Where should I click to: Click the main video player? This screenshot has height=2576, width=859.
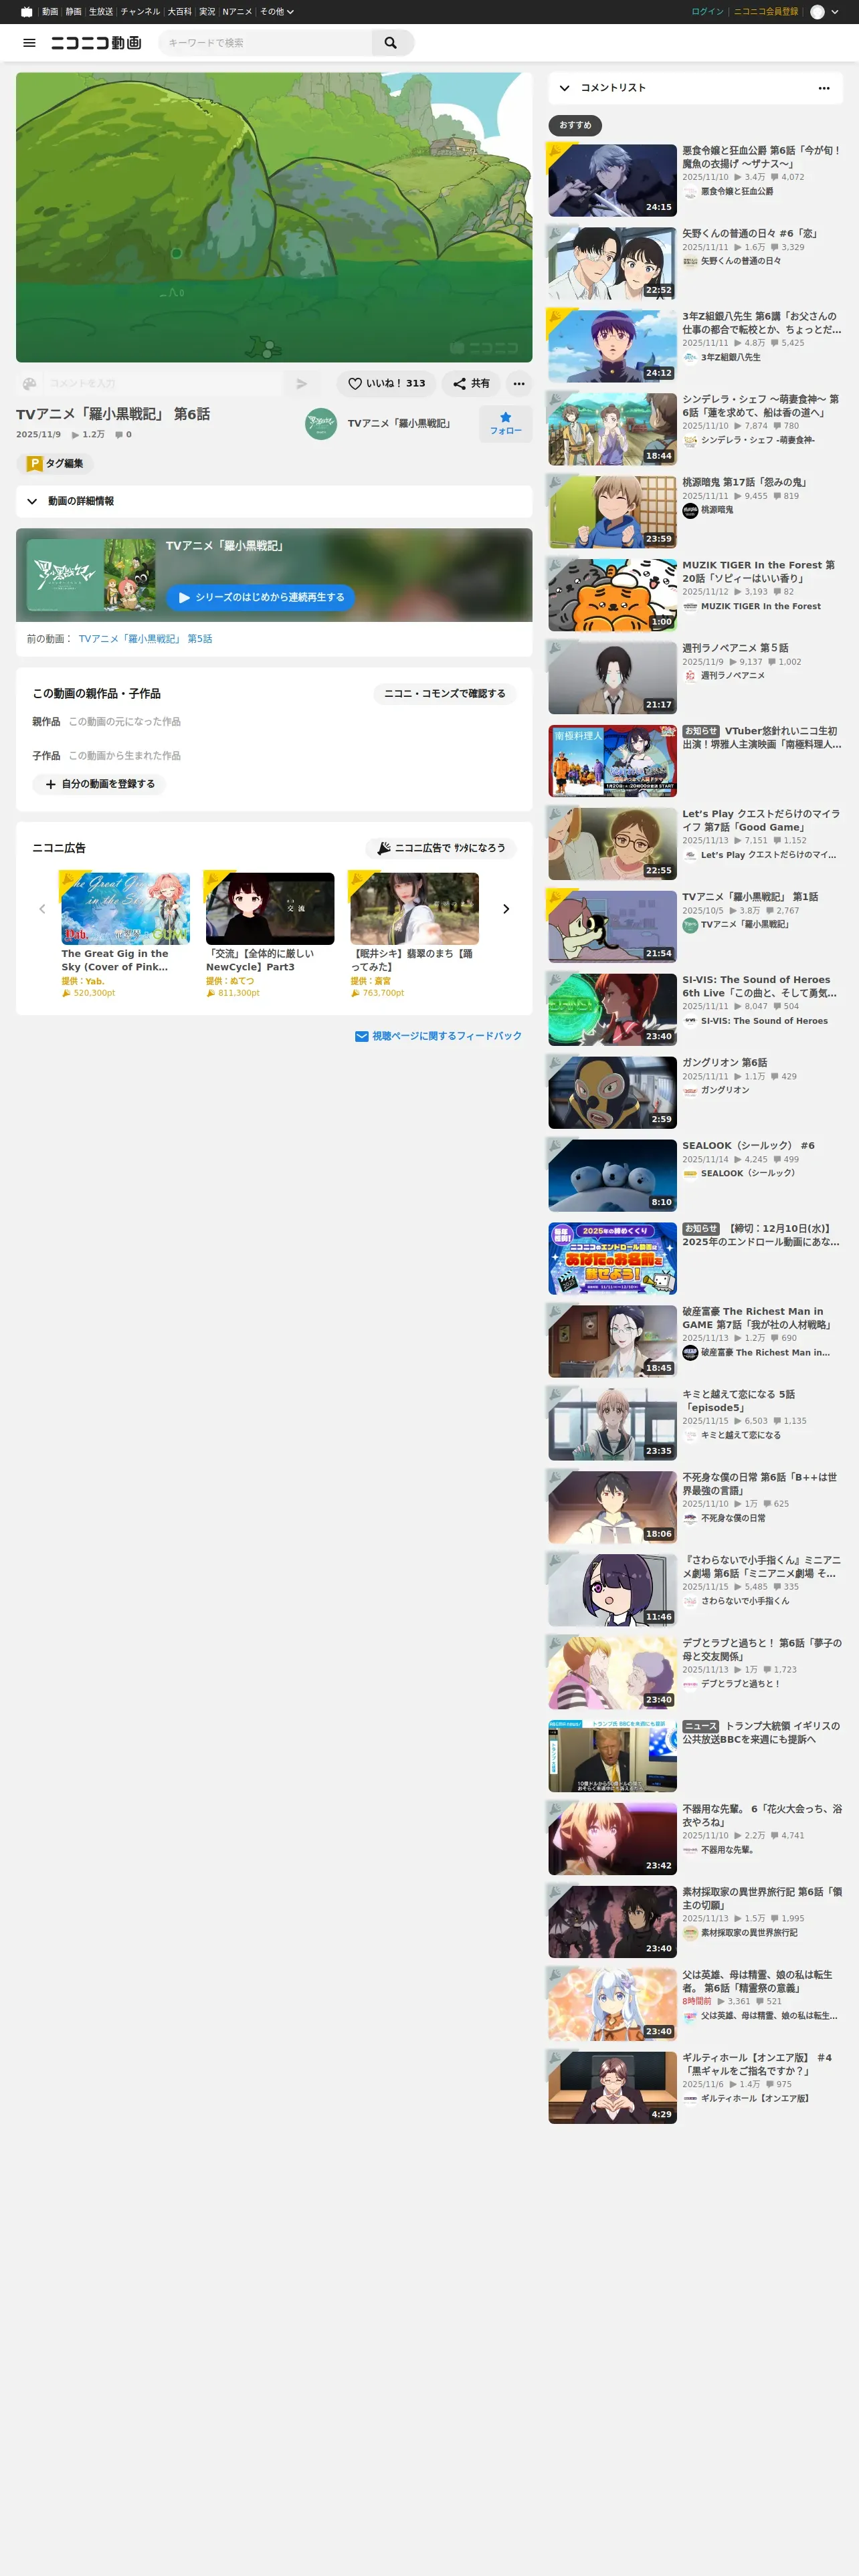(274, 217)
